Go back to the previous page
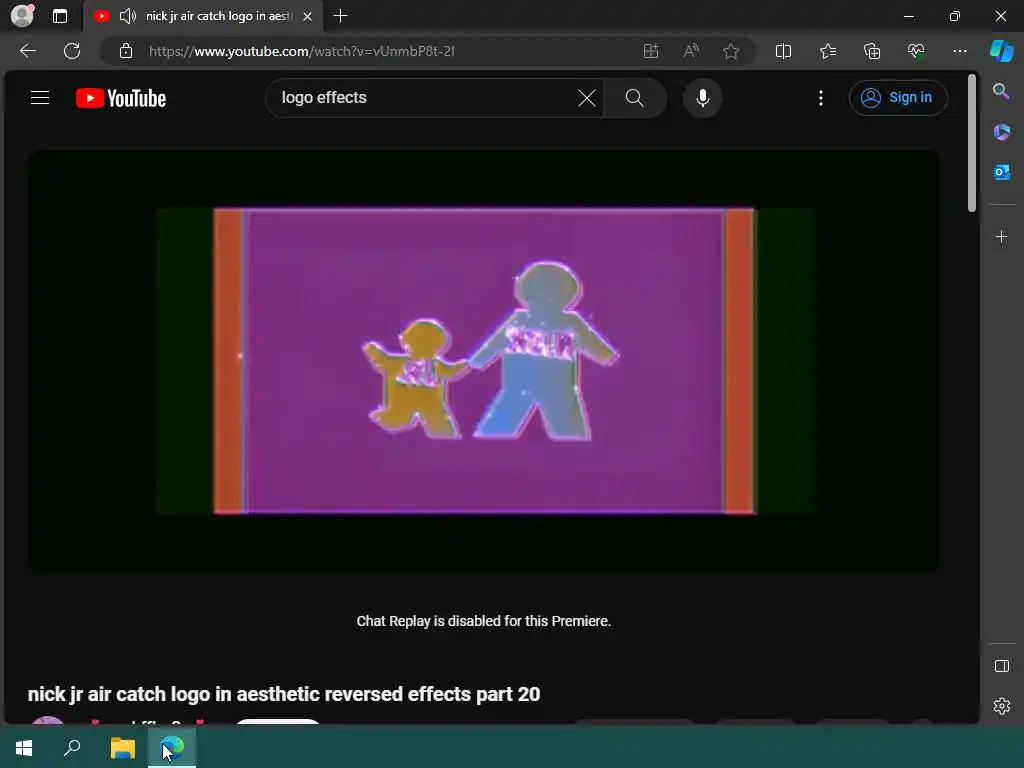 point(28,51)
